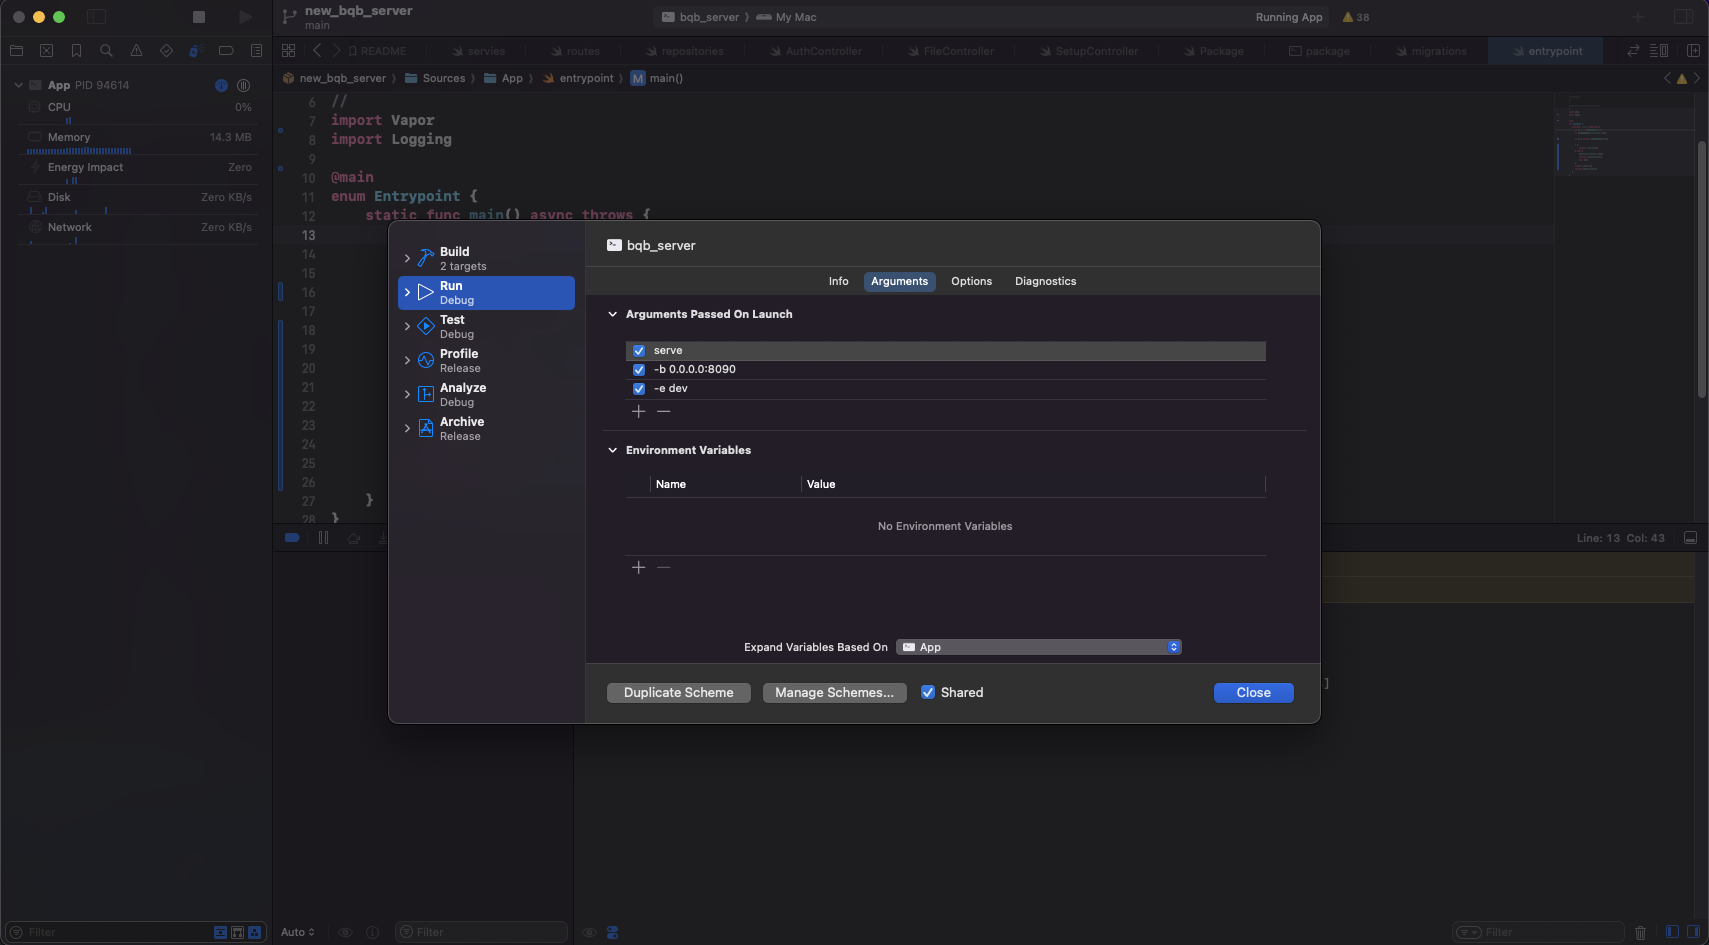Open the Auto variables scope dropdown

(298, 932)
